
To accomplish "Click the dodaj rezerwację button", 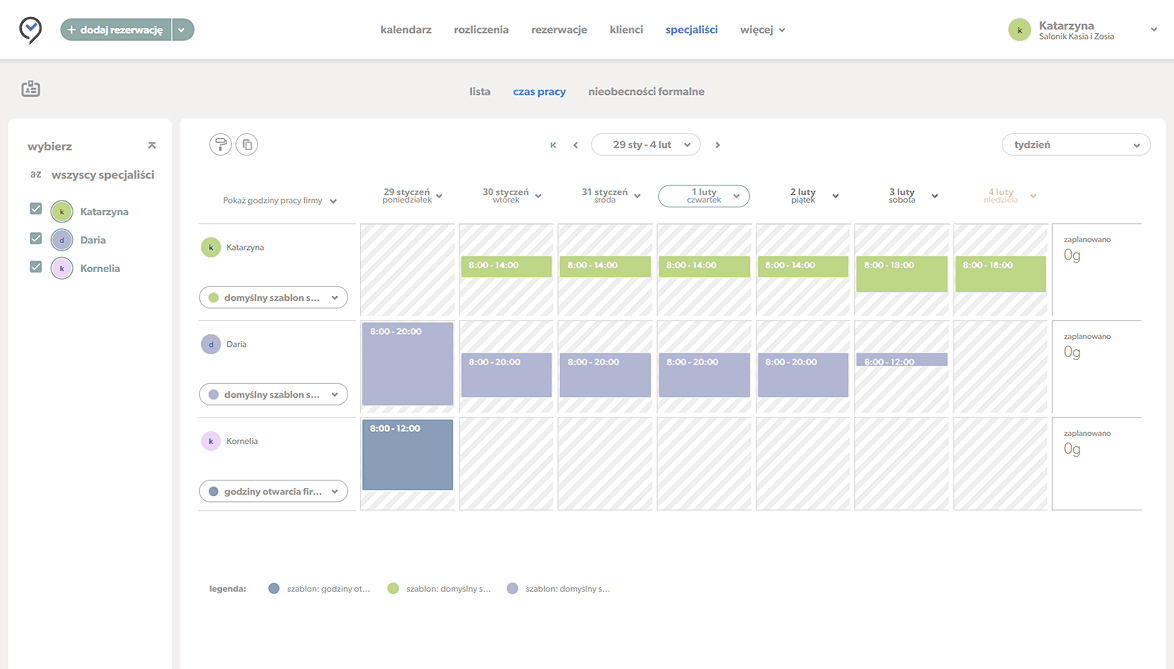I will [116, 30].
